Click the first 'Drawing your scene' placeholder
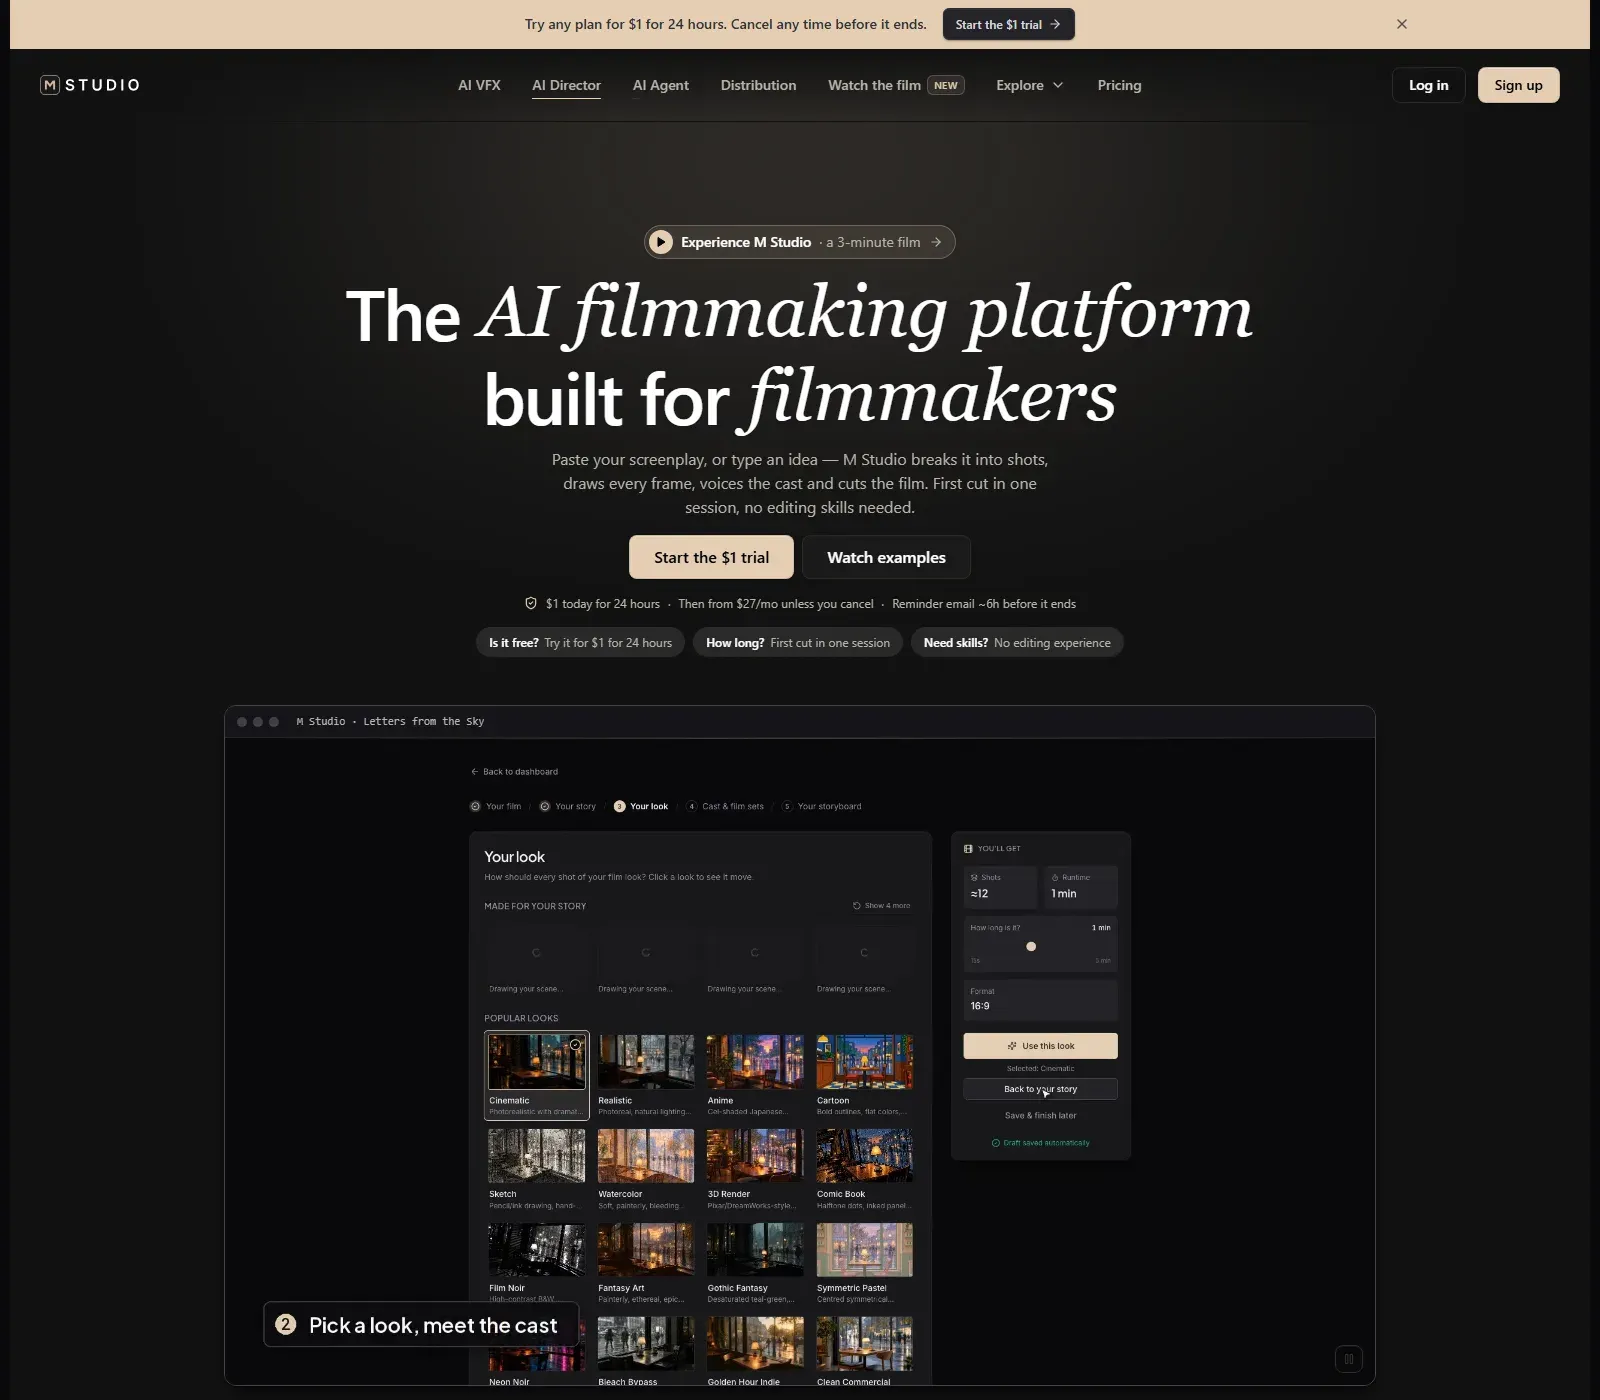Viewport: 1600px width, 1400px height. click(x=536, y=960)
